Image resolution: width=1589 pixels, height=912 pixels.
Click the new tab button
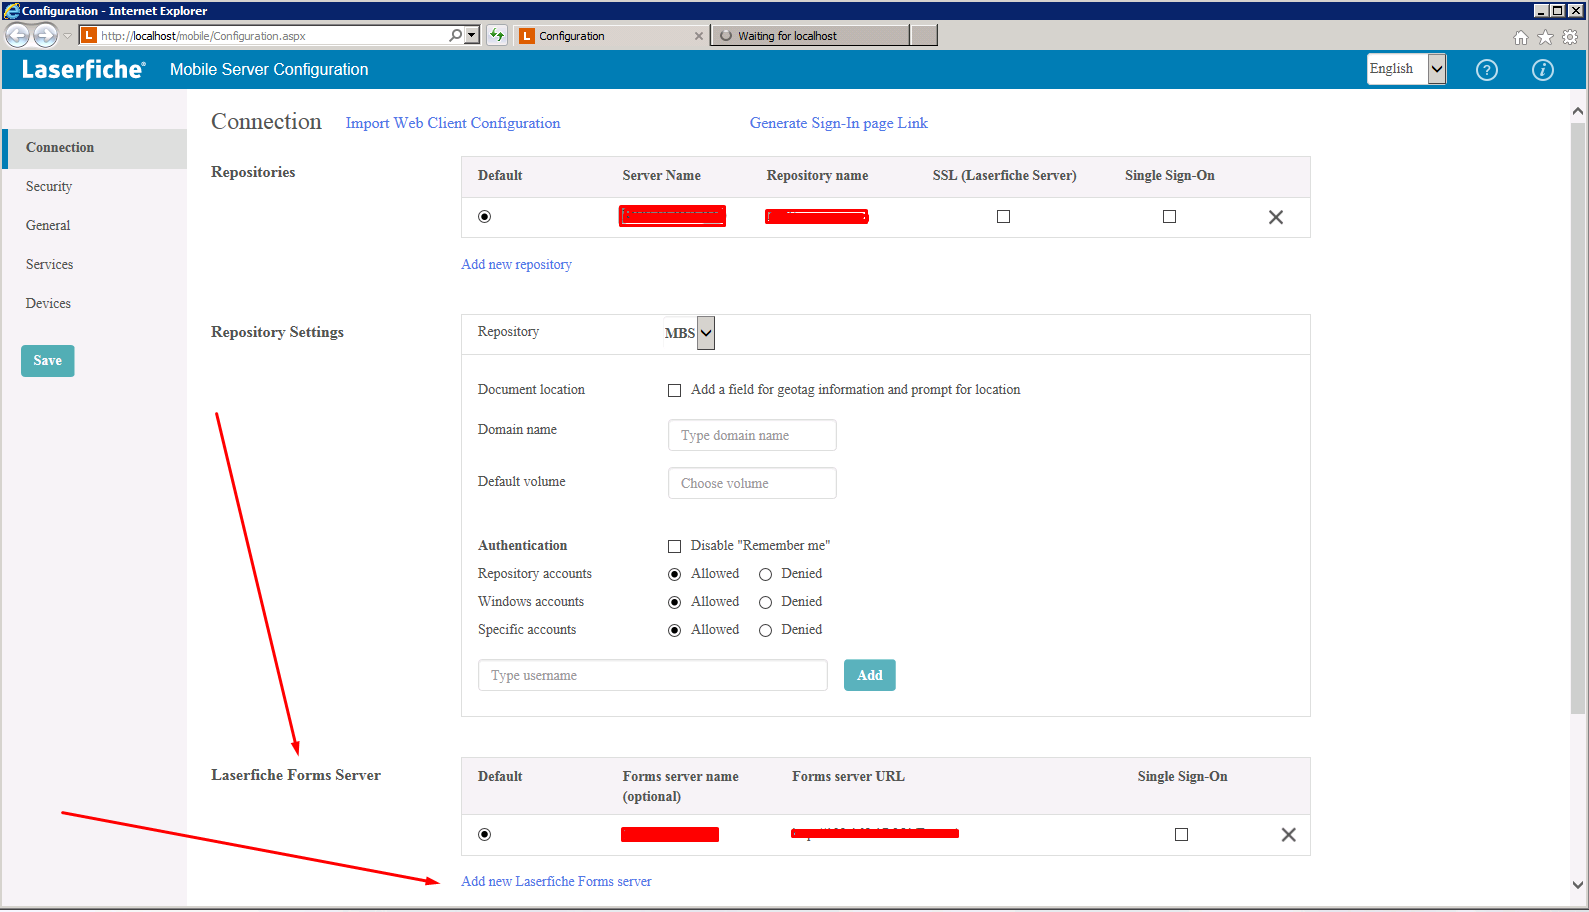coord(925,36)
